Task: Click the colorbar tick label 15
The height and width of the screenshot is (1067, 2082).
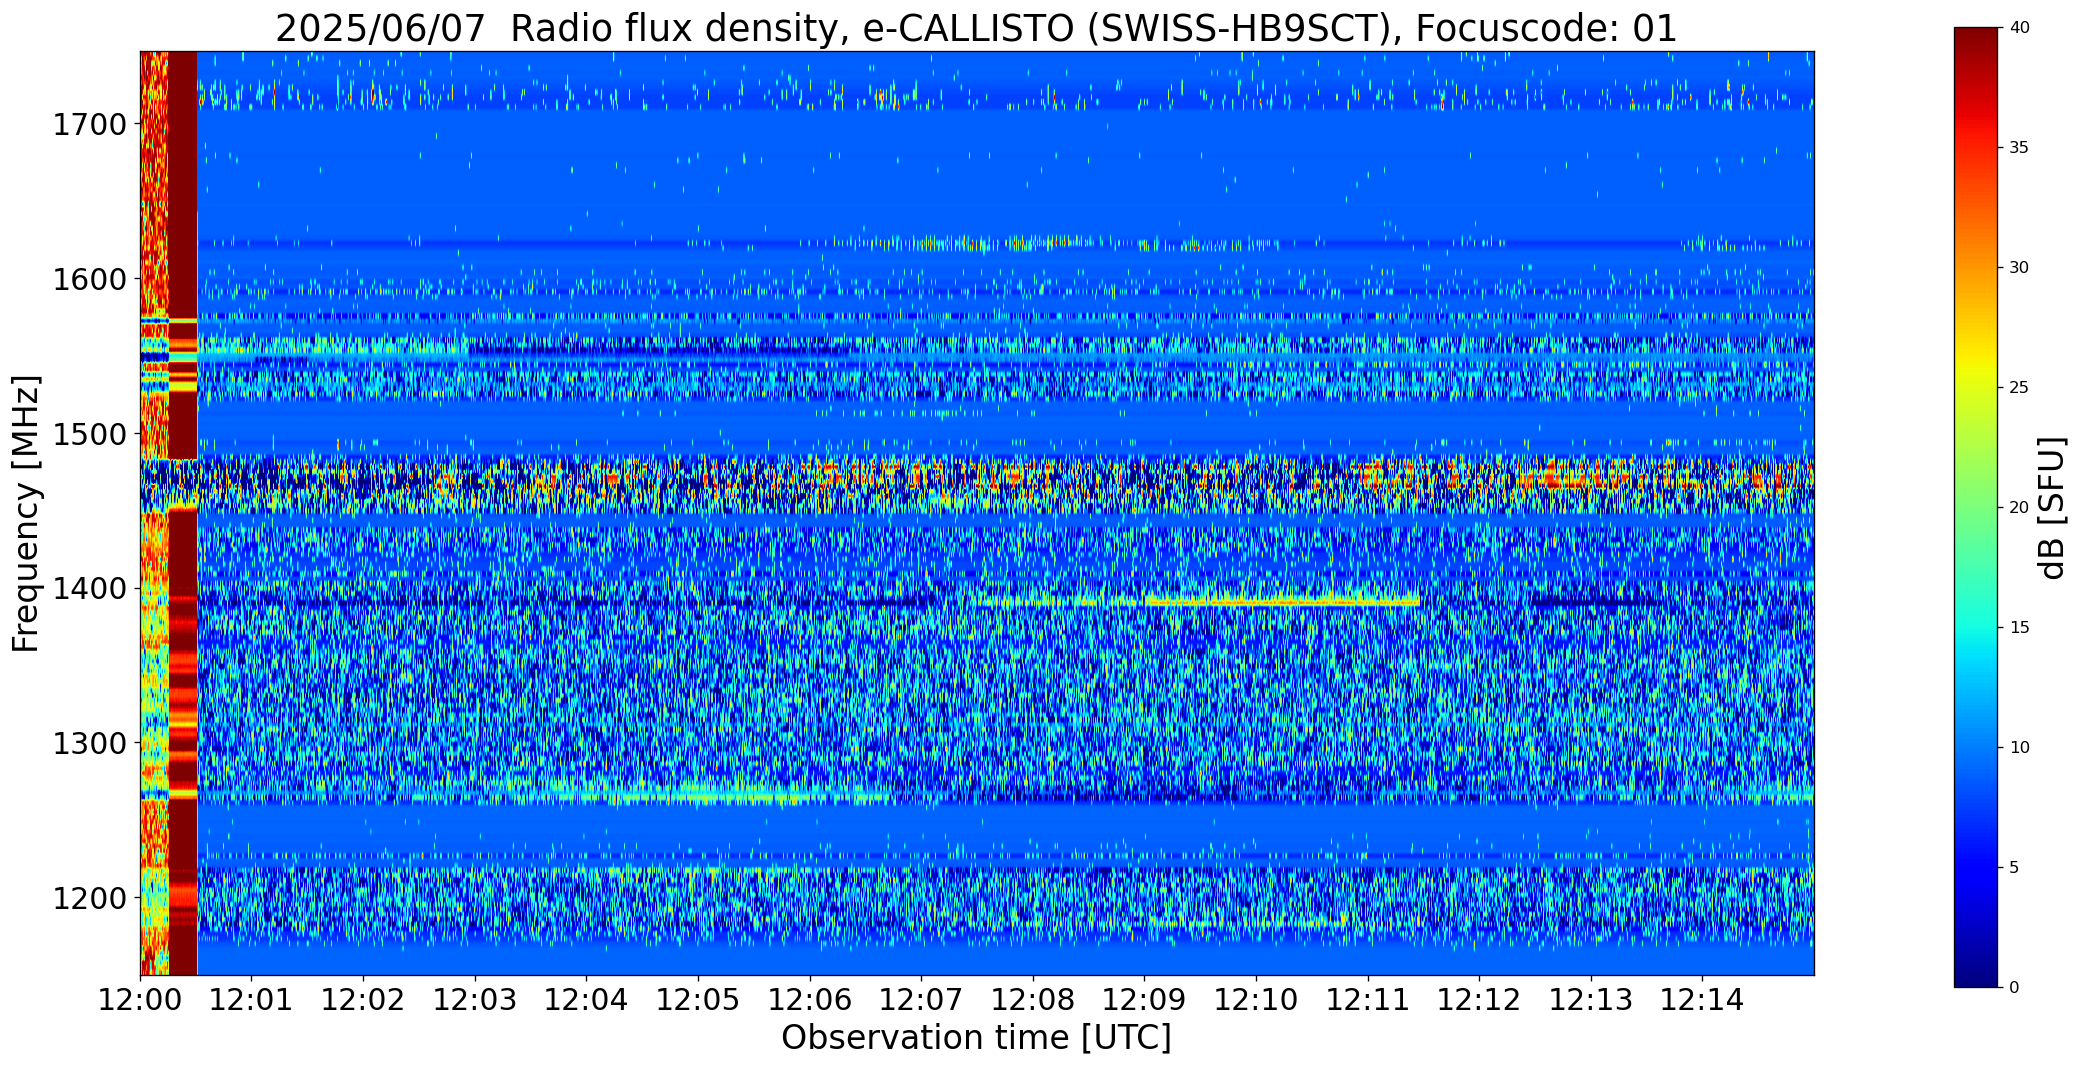Action: 2019,628
